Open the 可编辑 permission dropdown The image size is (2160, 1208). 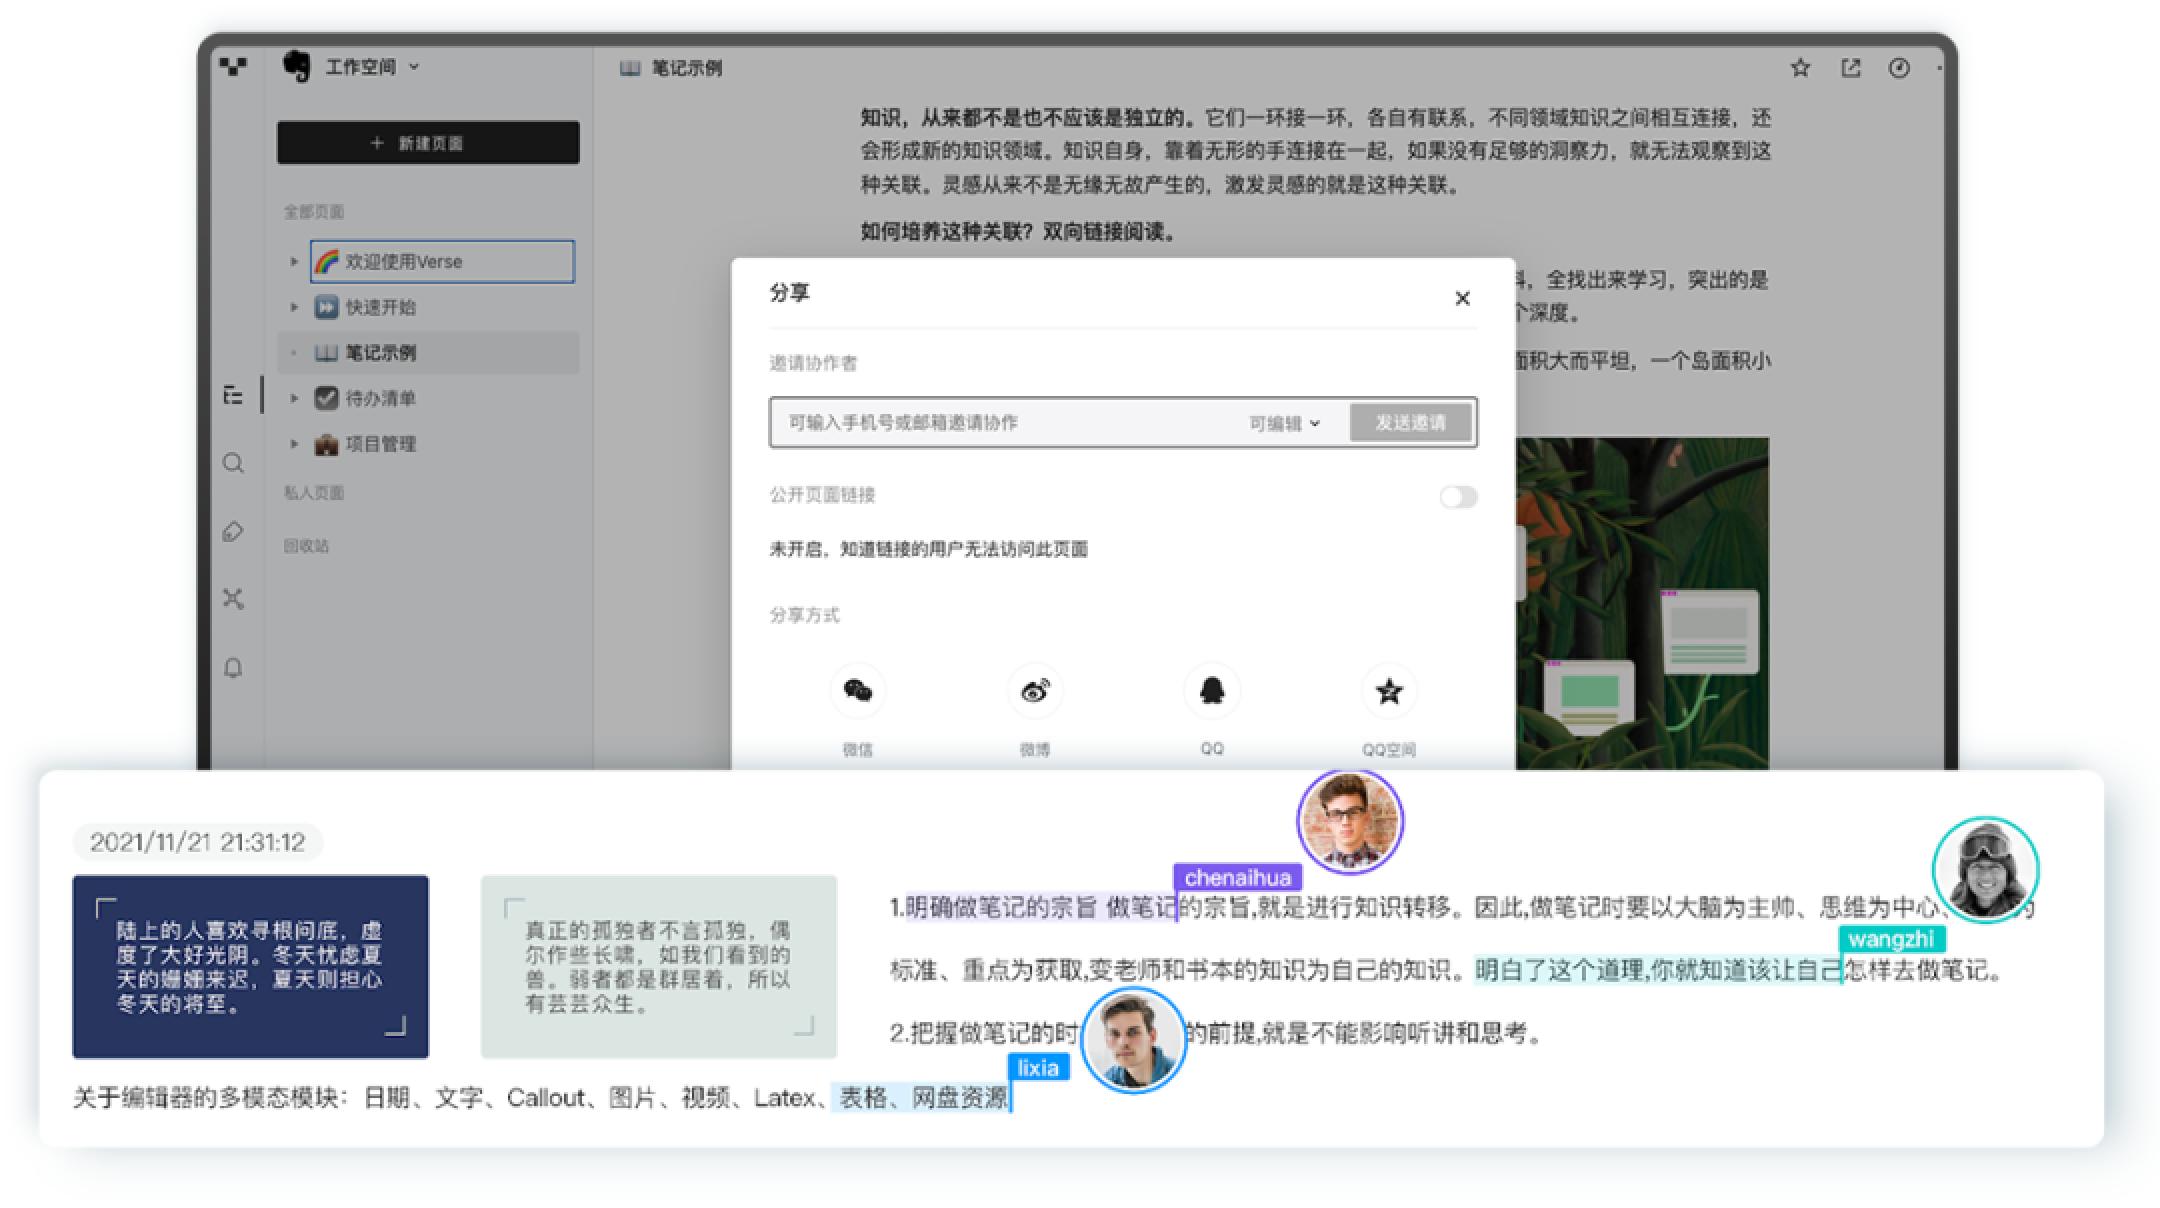click(x=1284, y=423)
